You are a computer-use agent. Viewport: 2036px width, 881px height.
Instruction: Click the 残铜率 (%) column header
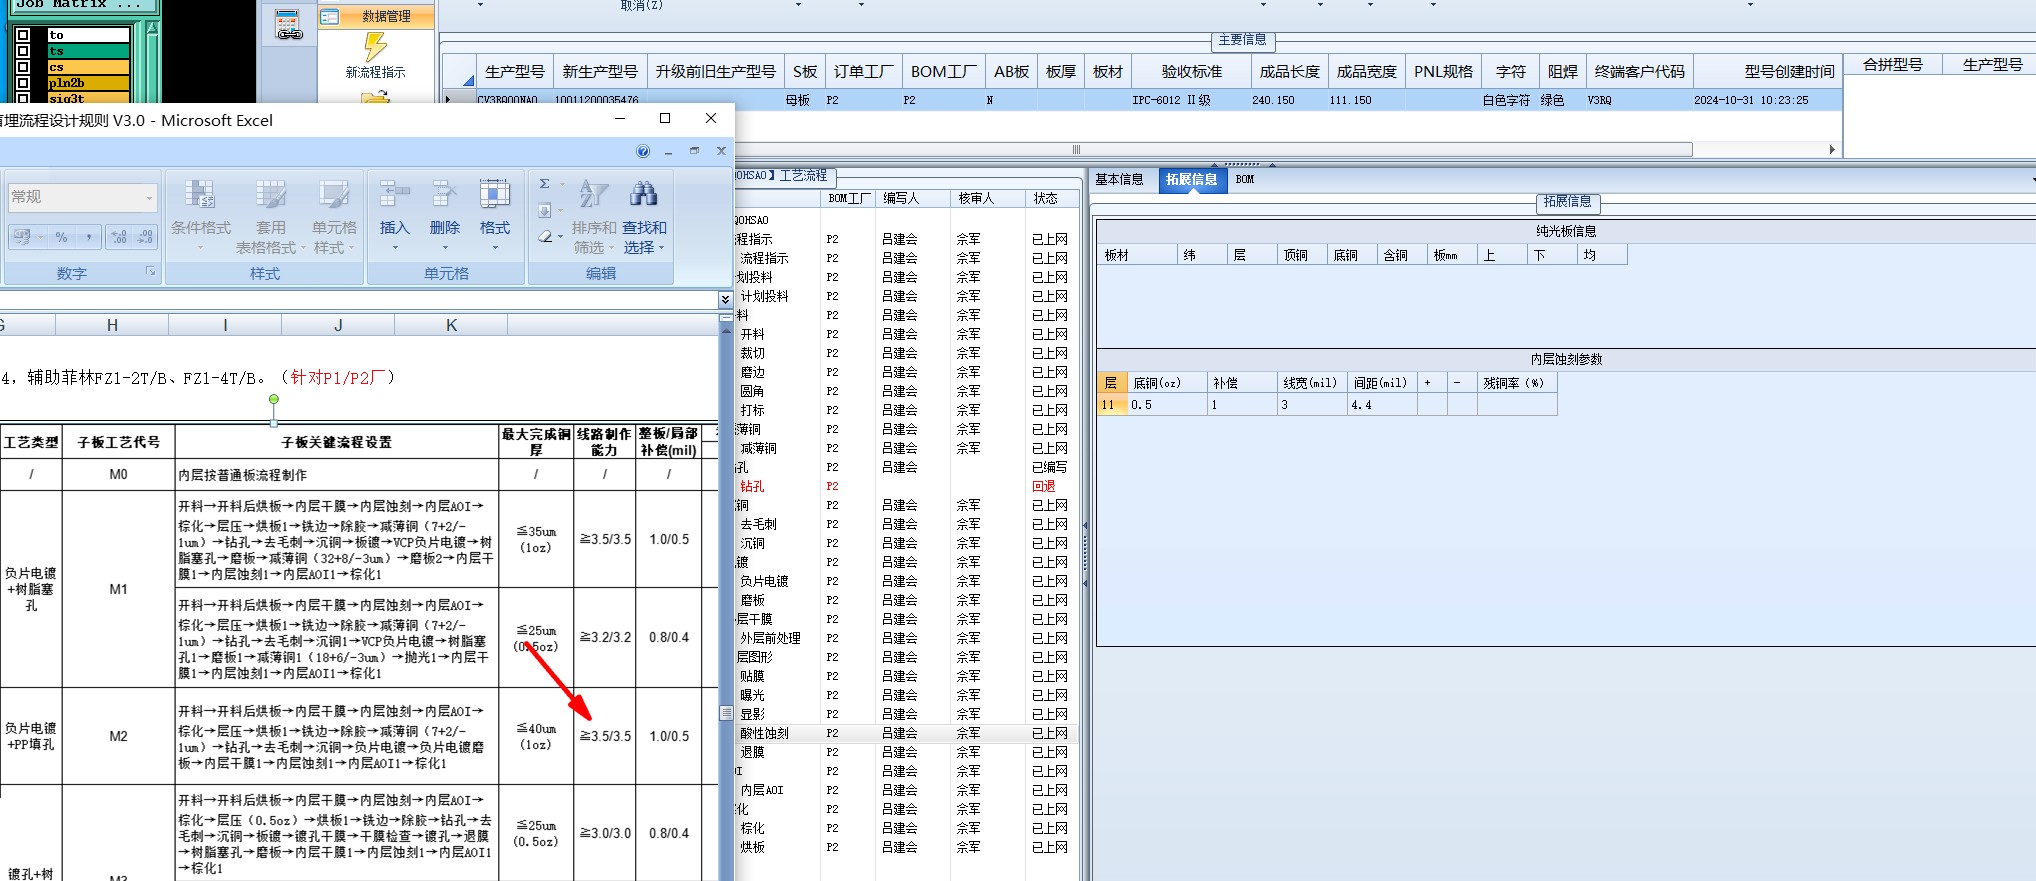[x=1516, y=383]
